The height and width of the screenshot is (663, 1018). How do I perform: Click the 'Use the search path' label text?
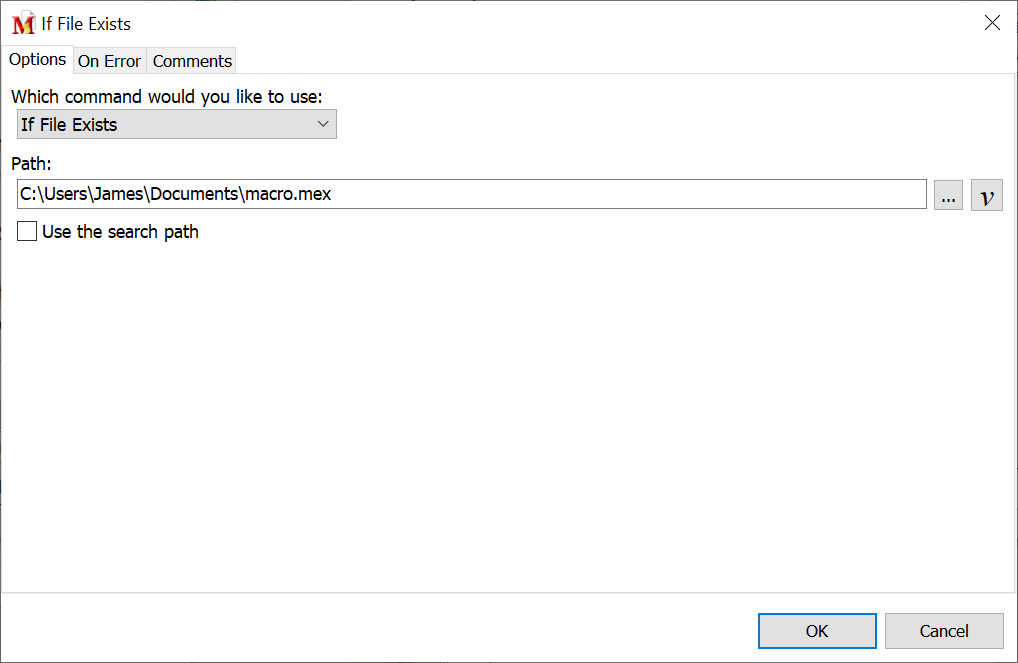tap(120, 232)
